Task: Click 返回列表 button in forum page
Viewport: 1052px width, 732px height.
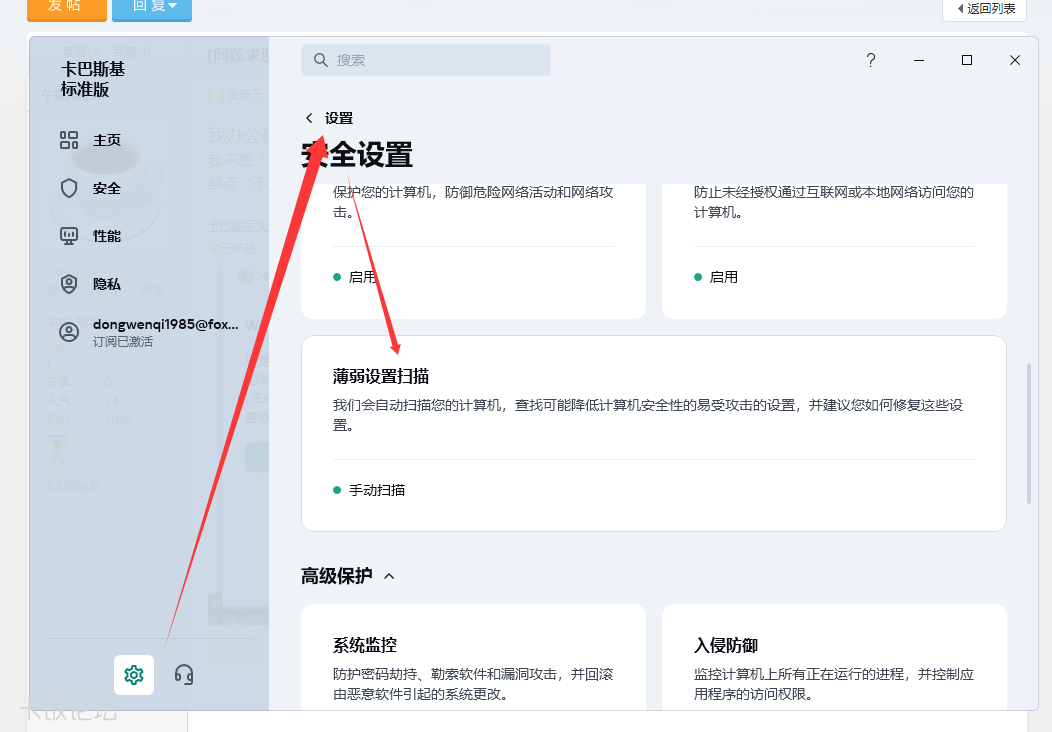Action: coord(985,9)
